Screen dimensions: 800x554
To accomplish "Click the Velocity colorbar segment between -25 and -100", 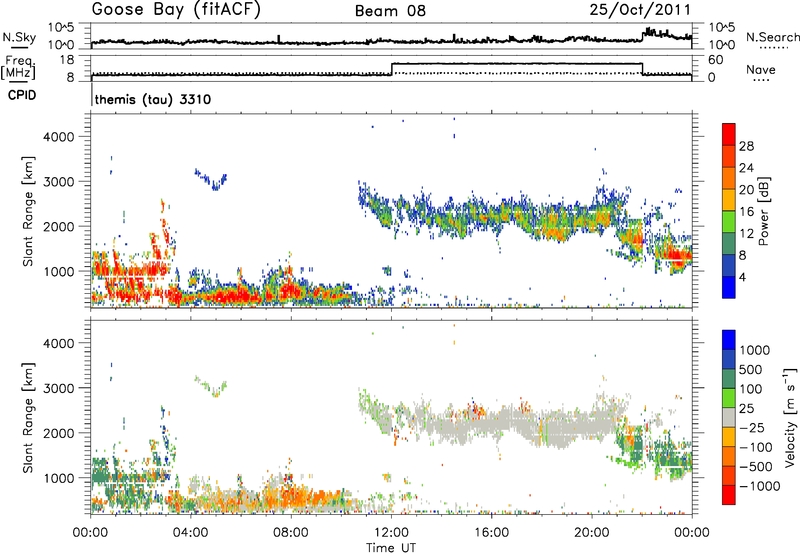I will [729, 437].
